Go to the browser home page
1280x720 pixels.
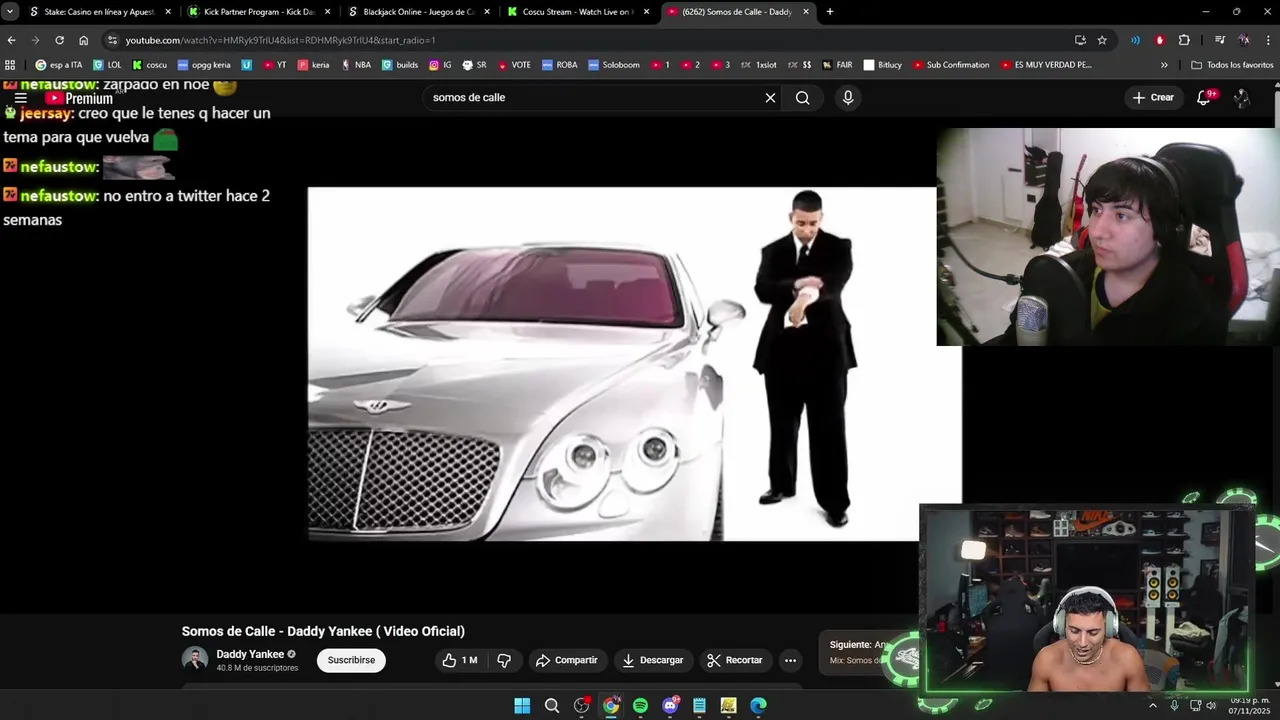83,40
